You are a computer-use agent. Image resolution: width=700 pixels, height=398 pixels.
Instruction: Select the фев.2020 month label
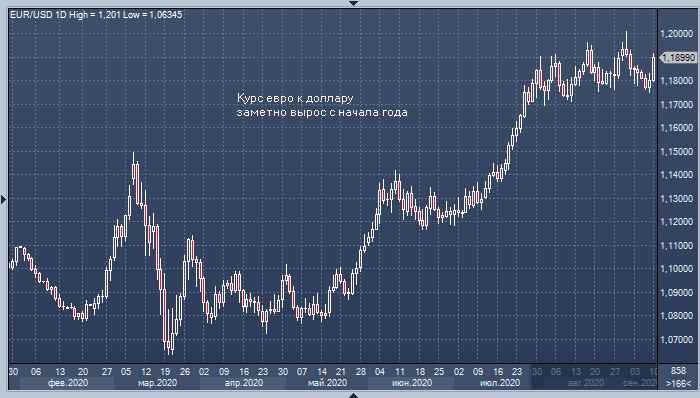pyautogui.click(x=68, y=383)
